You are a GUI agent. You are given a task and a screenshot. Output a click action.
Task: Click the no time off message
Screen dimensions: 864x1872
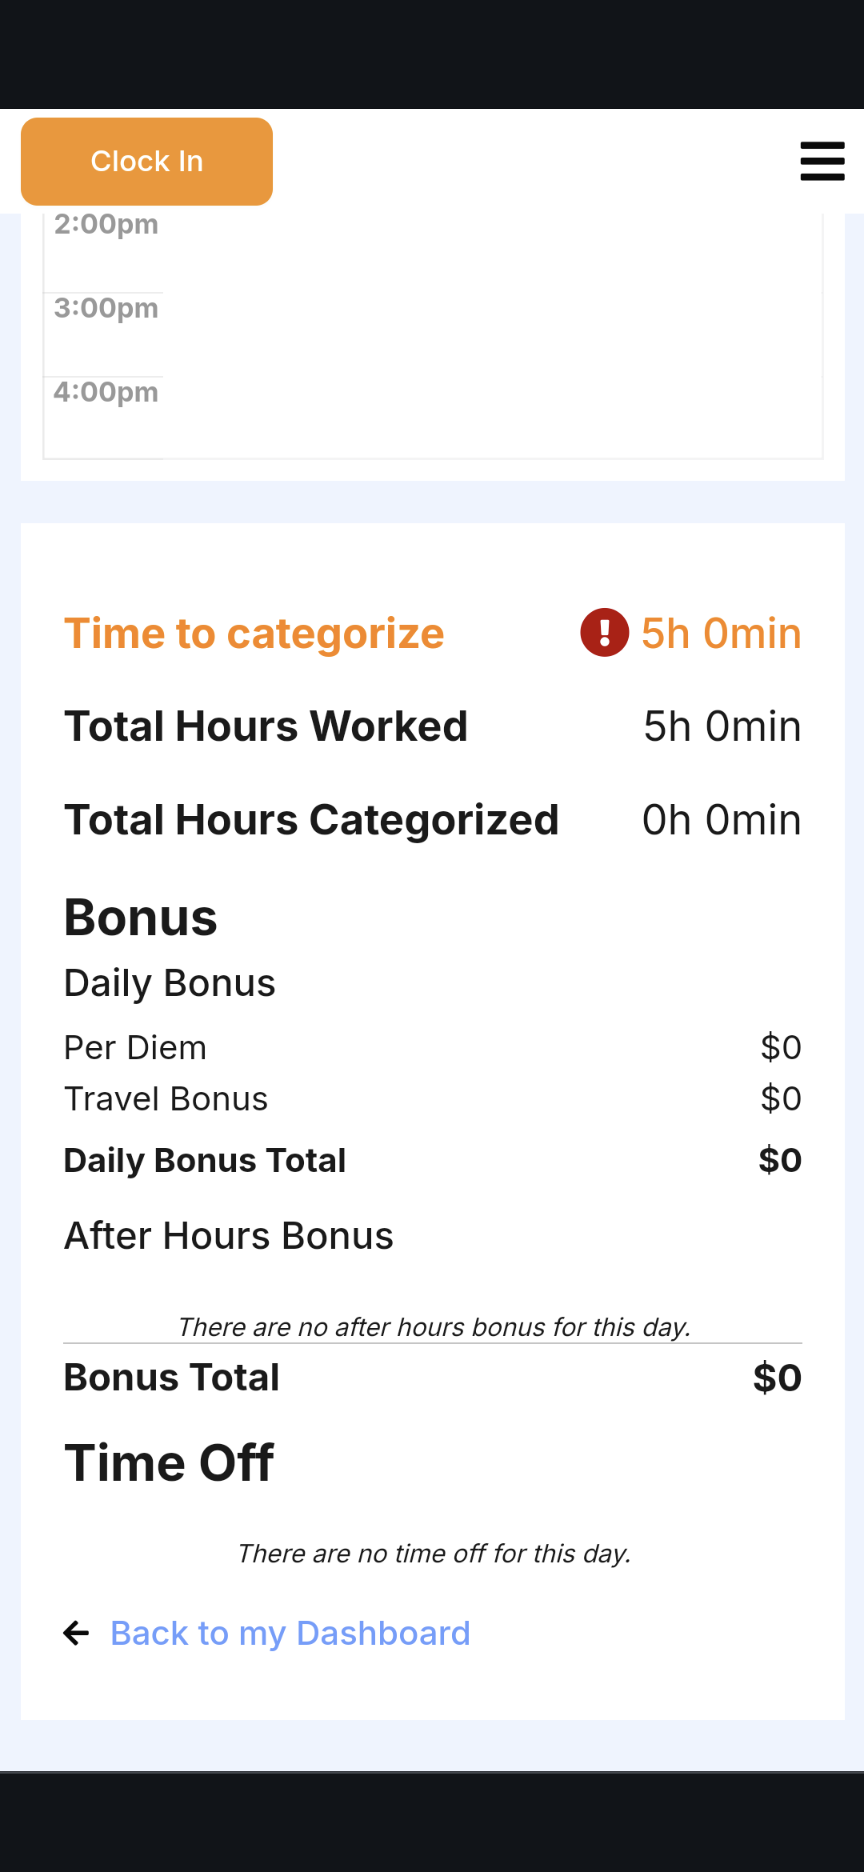434,1553
